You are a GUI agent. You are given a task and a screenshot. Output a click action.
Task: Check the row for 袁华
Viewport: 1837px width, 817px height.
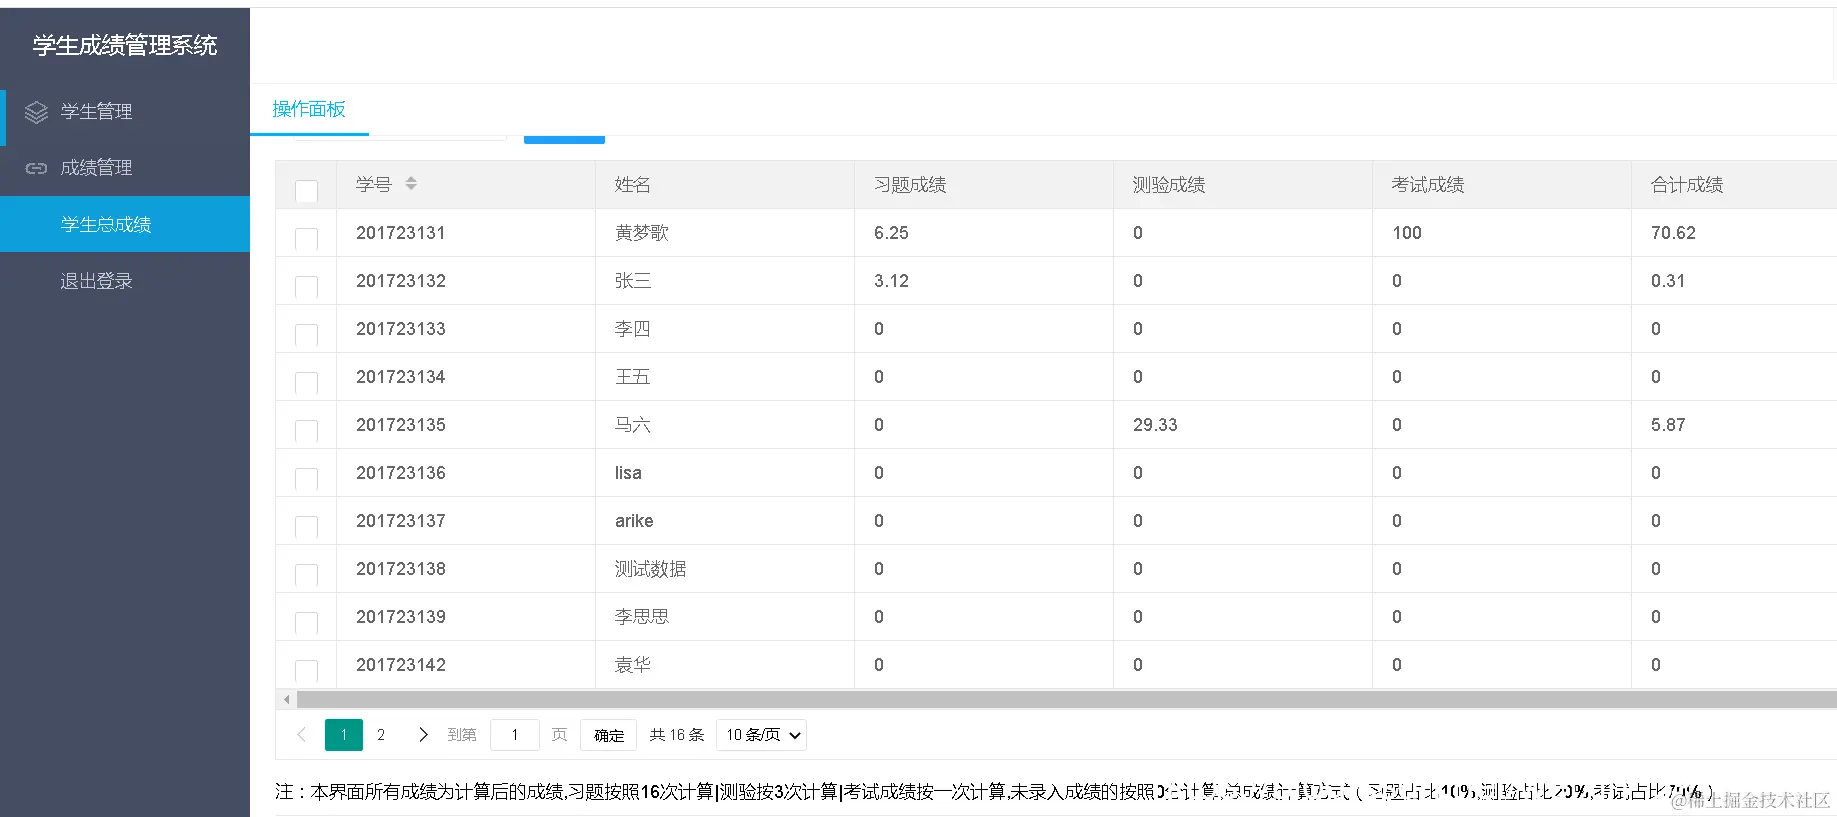[x=307, y=670]
